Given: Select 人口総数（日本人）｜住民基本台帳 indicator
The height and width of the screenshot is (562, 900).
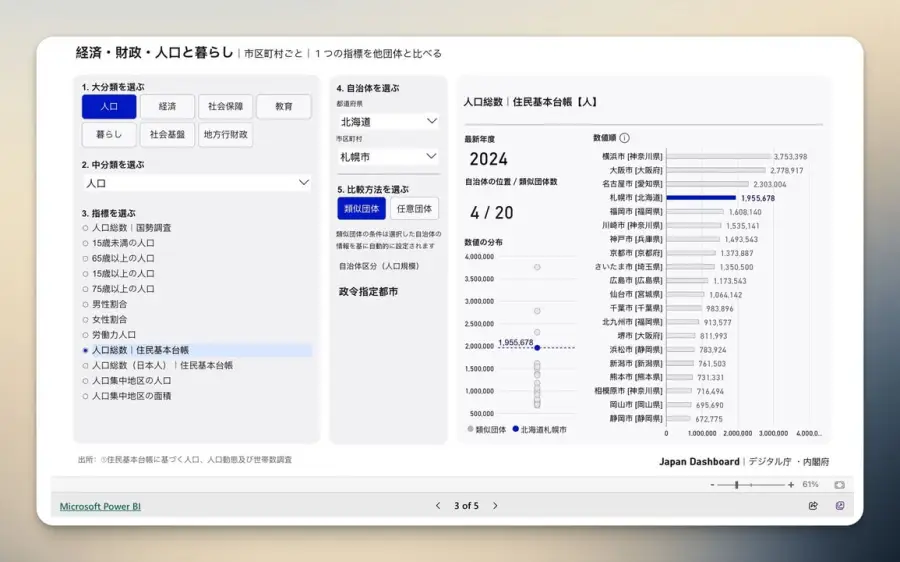Looking at the screenshot, I should click(x=158, y=366).
